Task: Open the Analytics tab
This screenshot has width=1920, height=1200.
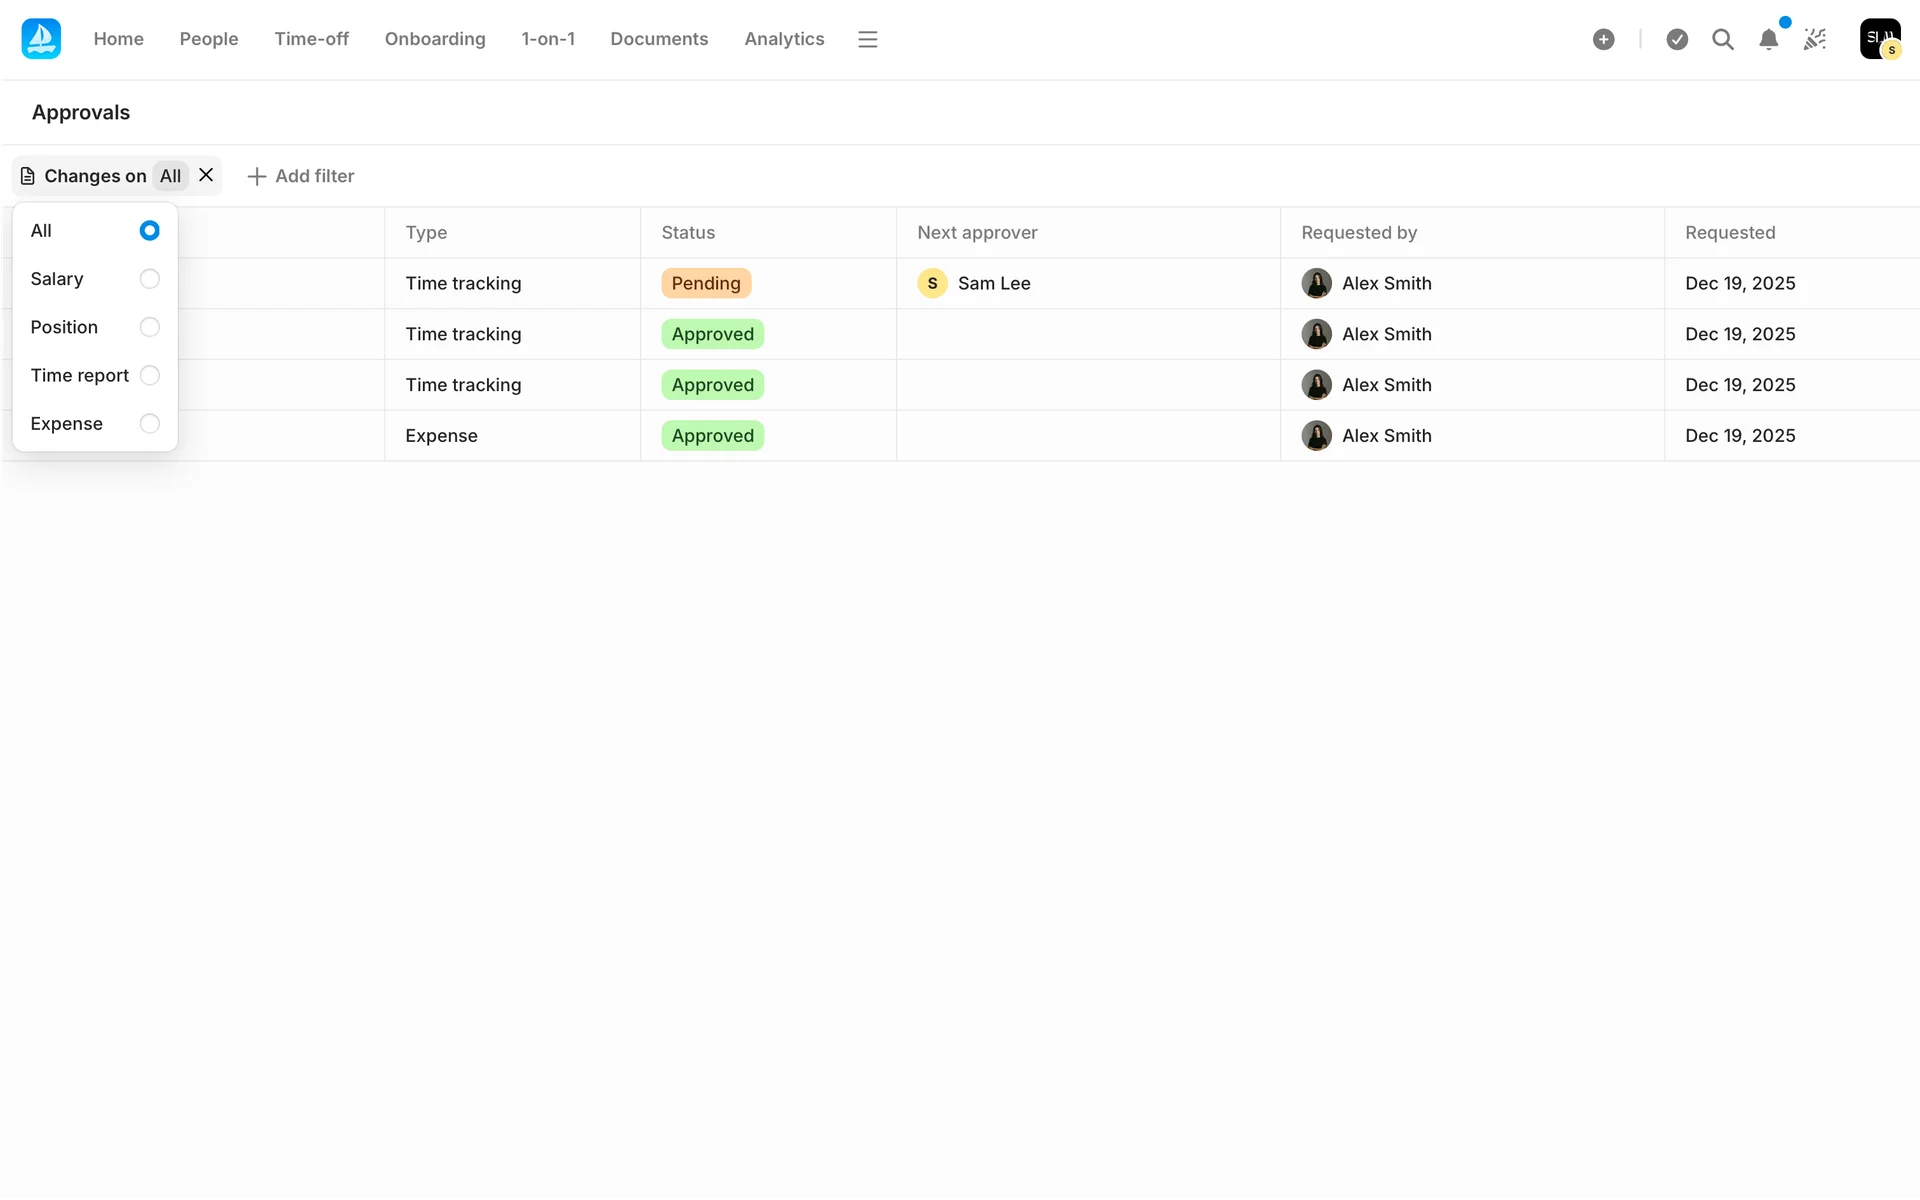Action: [x=783, y=39]
